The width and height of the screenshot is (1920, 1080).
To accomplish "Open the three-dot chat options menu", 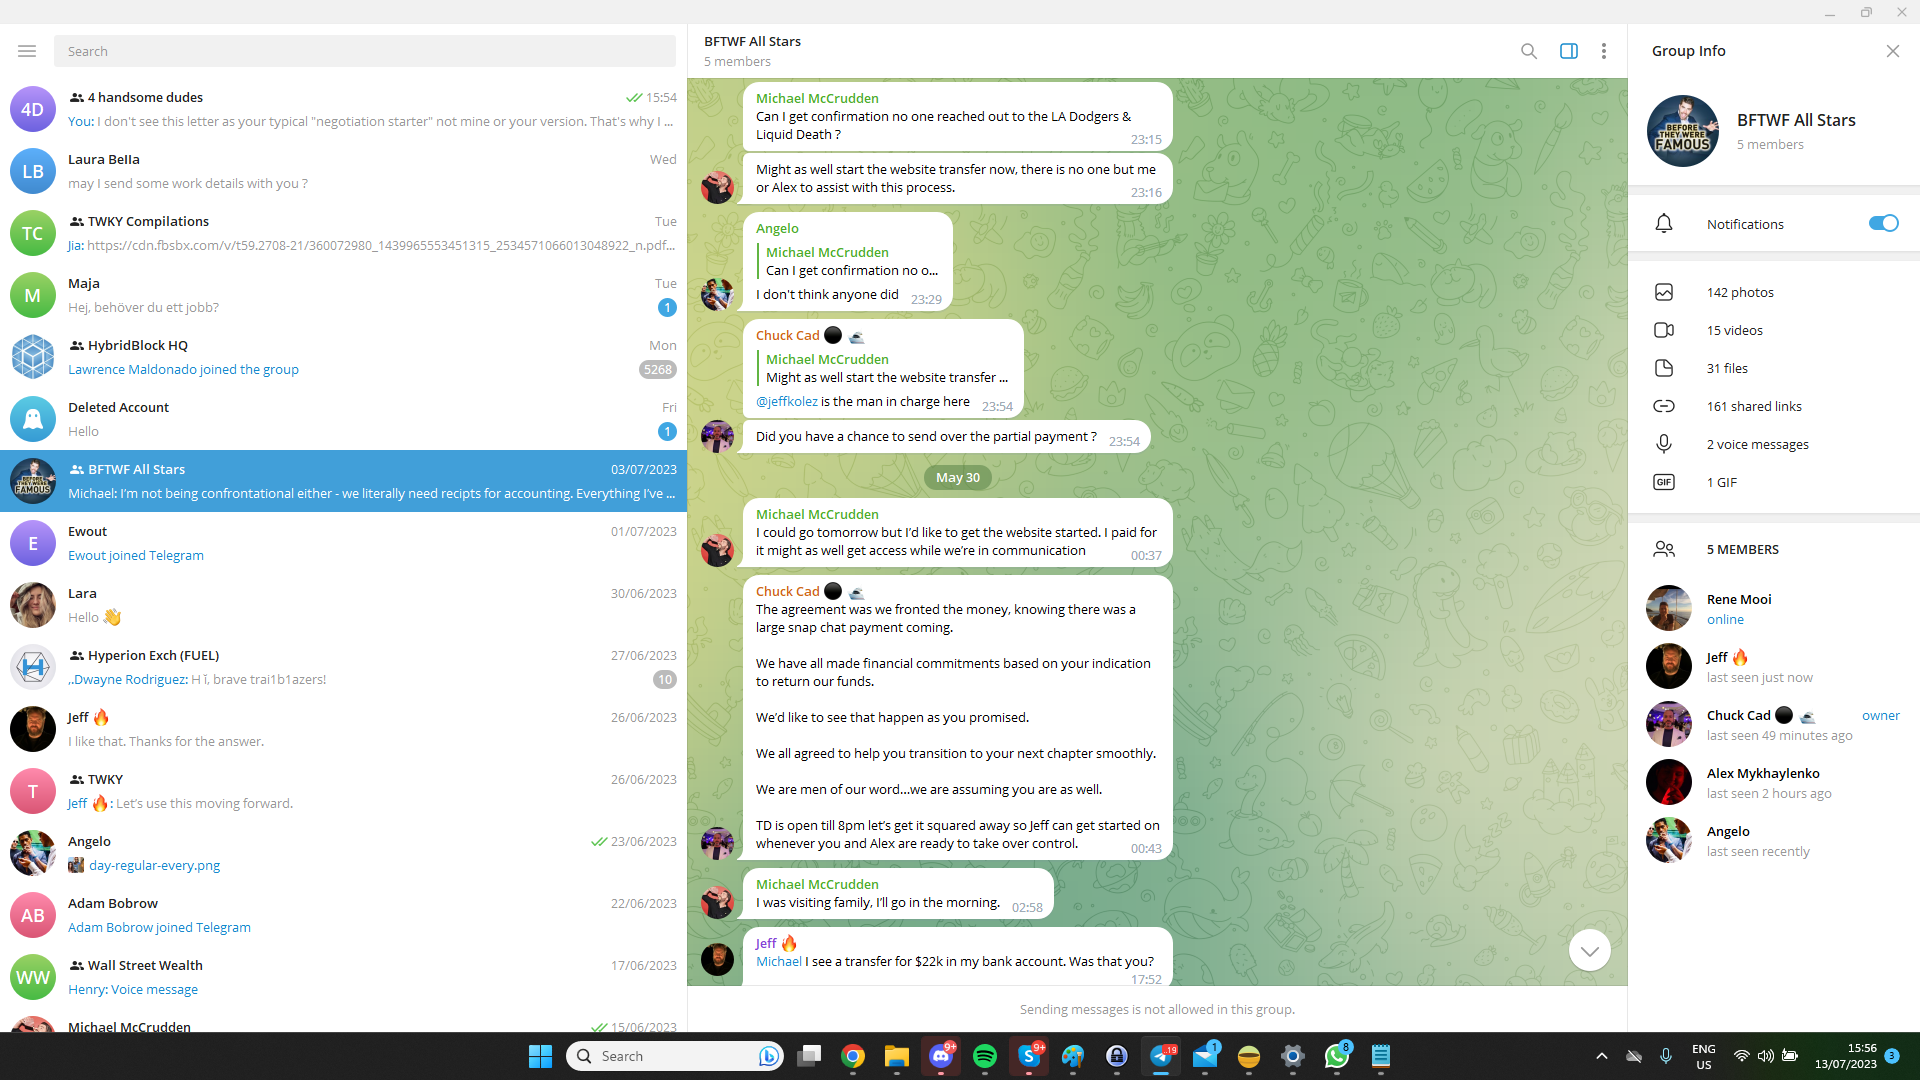I will tap(1603, 51).
